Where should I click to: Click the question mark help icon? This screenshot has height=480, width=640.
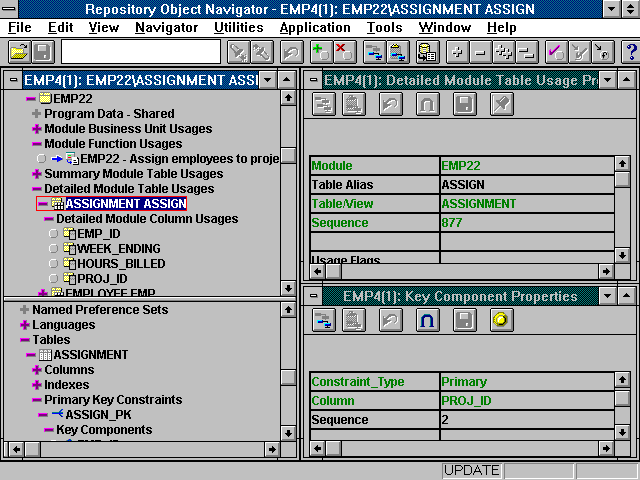631,51
